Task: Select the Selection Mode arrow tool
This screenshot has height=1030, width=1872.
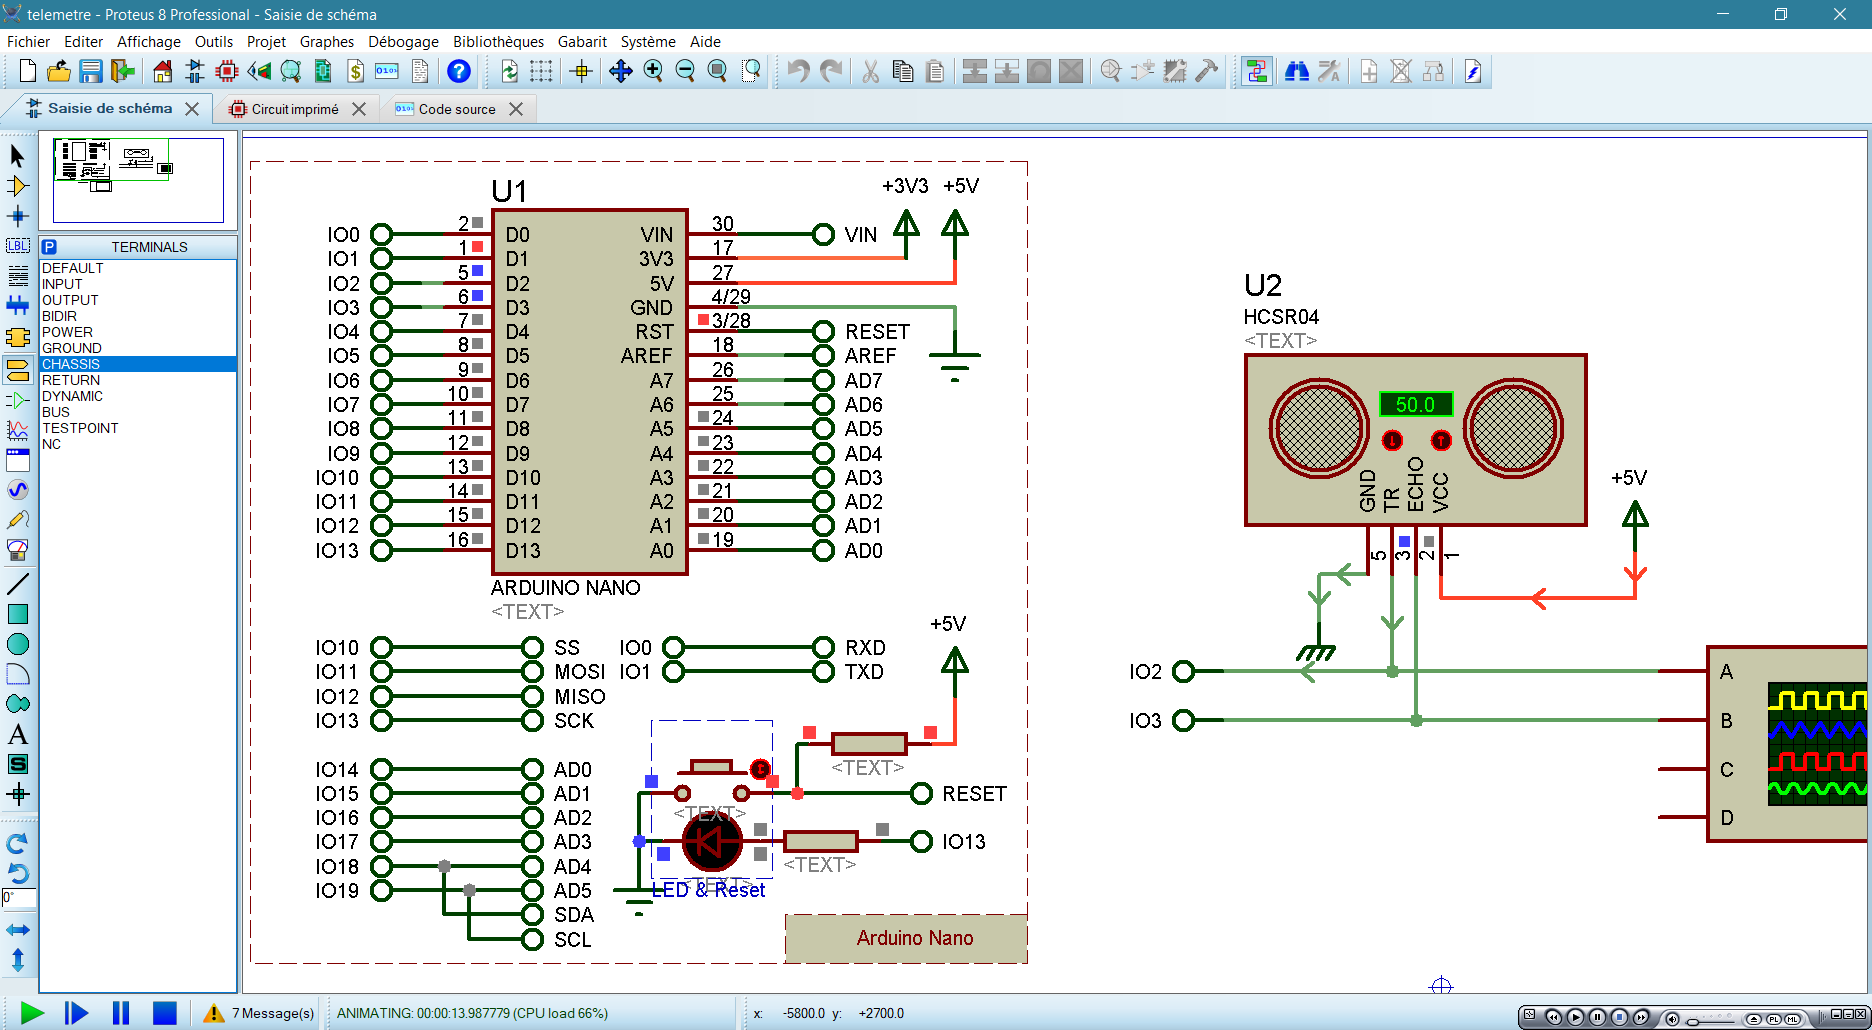Action: 17,155
